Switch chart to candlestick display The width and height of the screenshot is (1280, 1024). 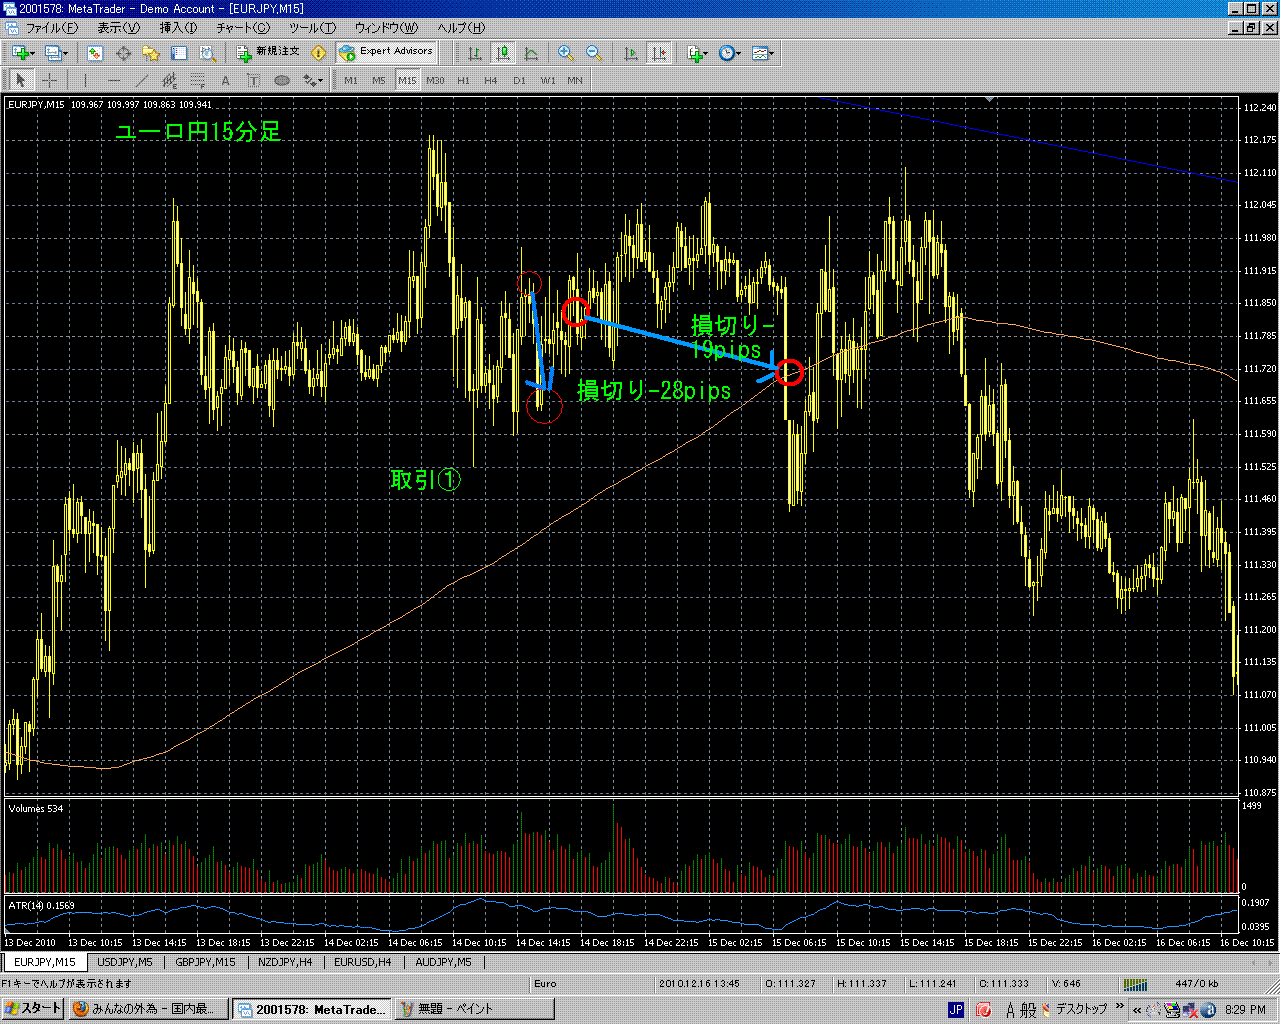click(x=503, y=53)
